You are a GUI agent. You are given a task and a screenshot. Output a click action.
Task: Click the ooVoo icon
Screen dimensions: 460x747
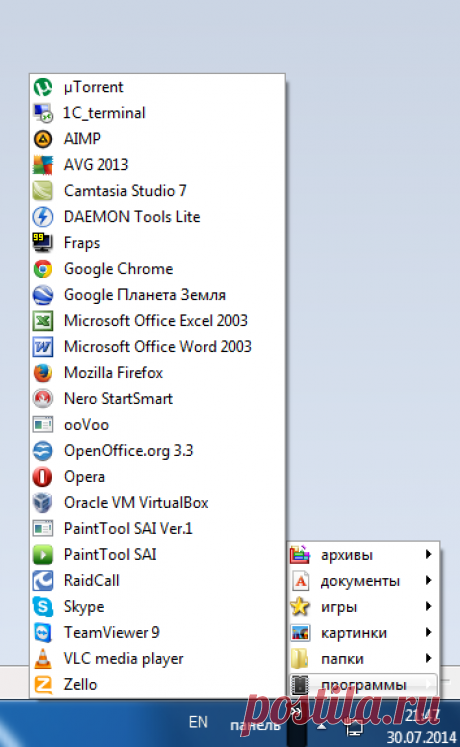43,425
